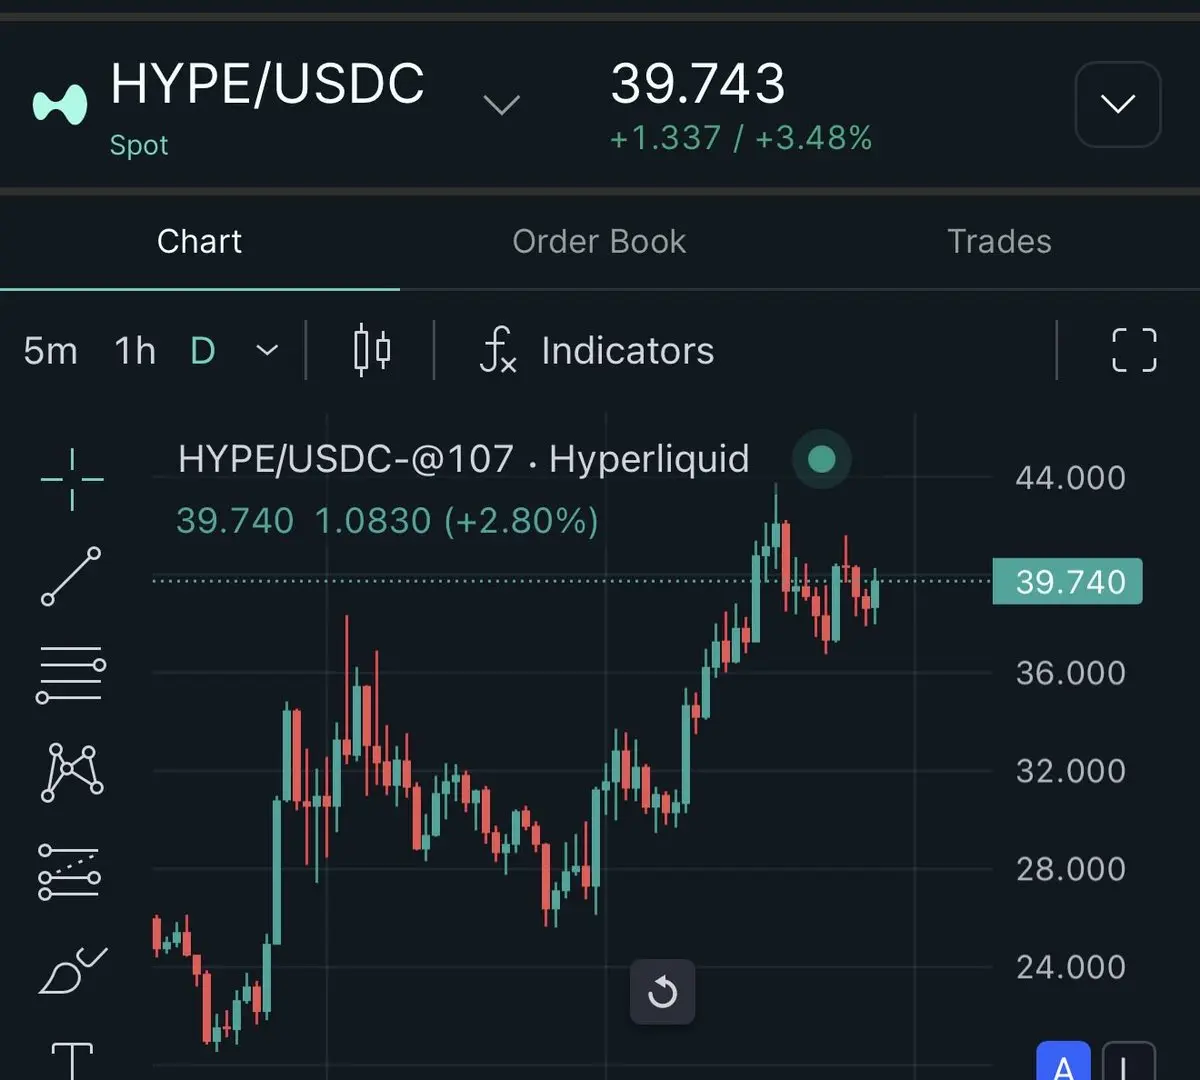The width and height of the screenshot is (1200, 1080).
Task: Click the 1.0830 (+2.80%) chart legend value
Action: pos(457,521)
